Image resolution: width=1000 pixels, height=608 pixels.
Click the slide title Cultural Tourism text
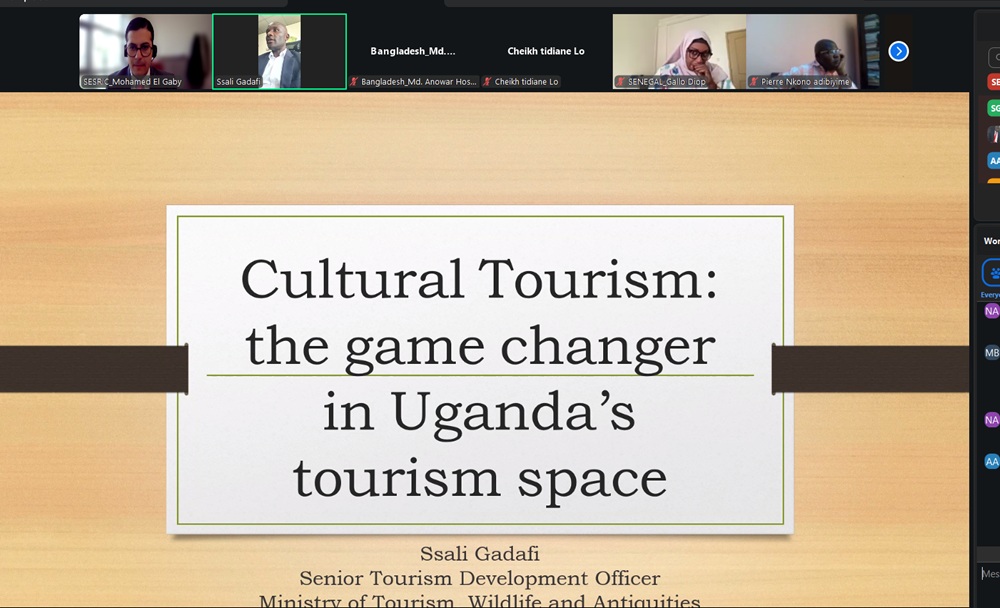coord(478,279)
